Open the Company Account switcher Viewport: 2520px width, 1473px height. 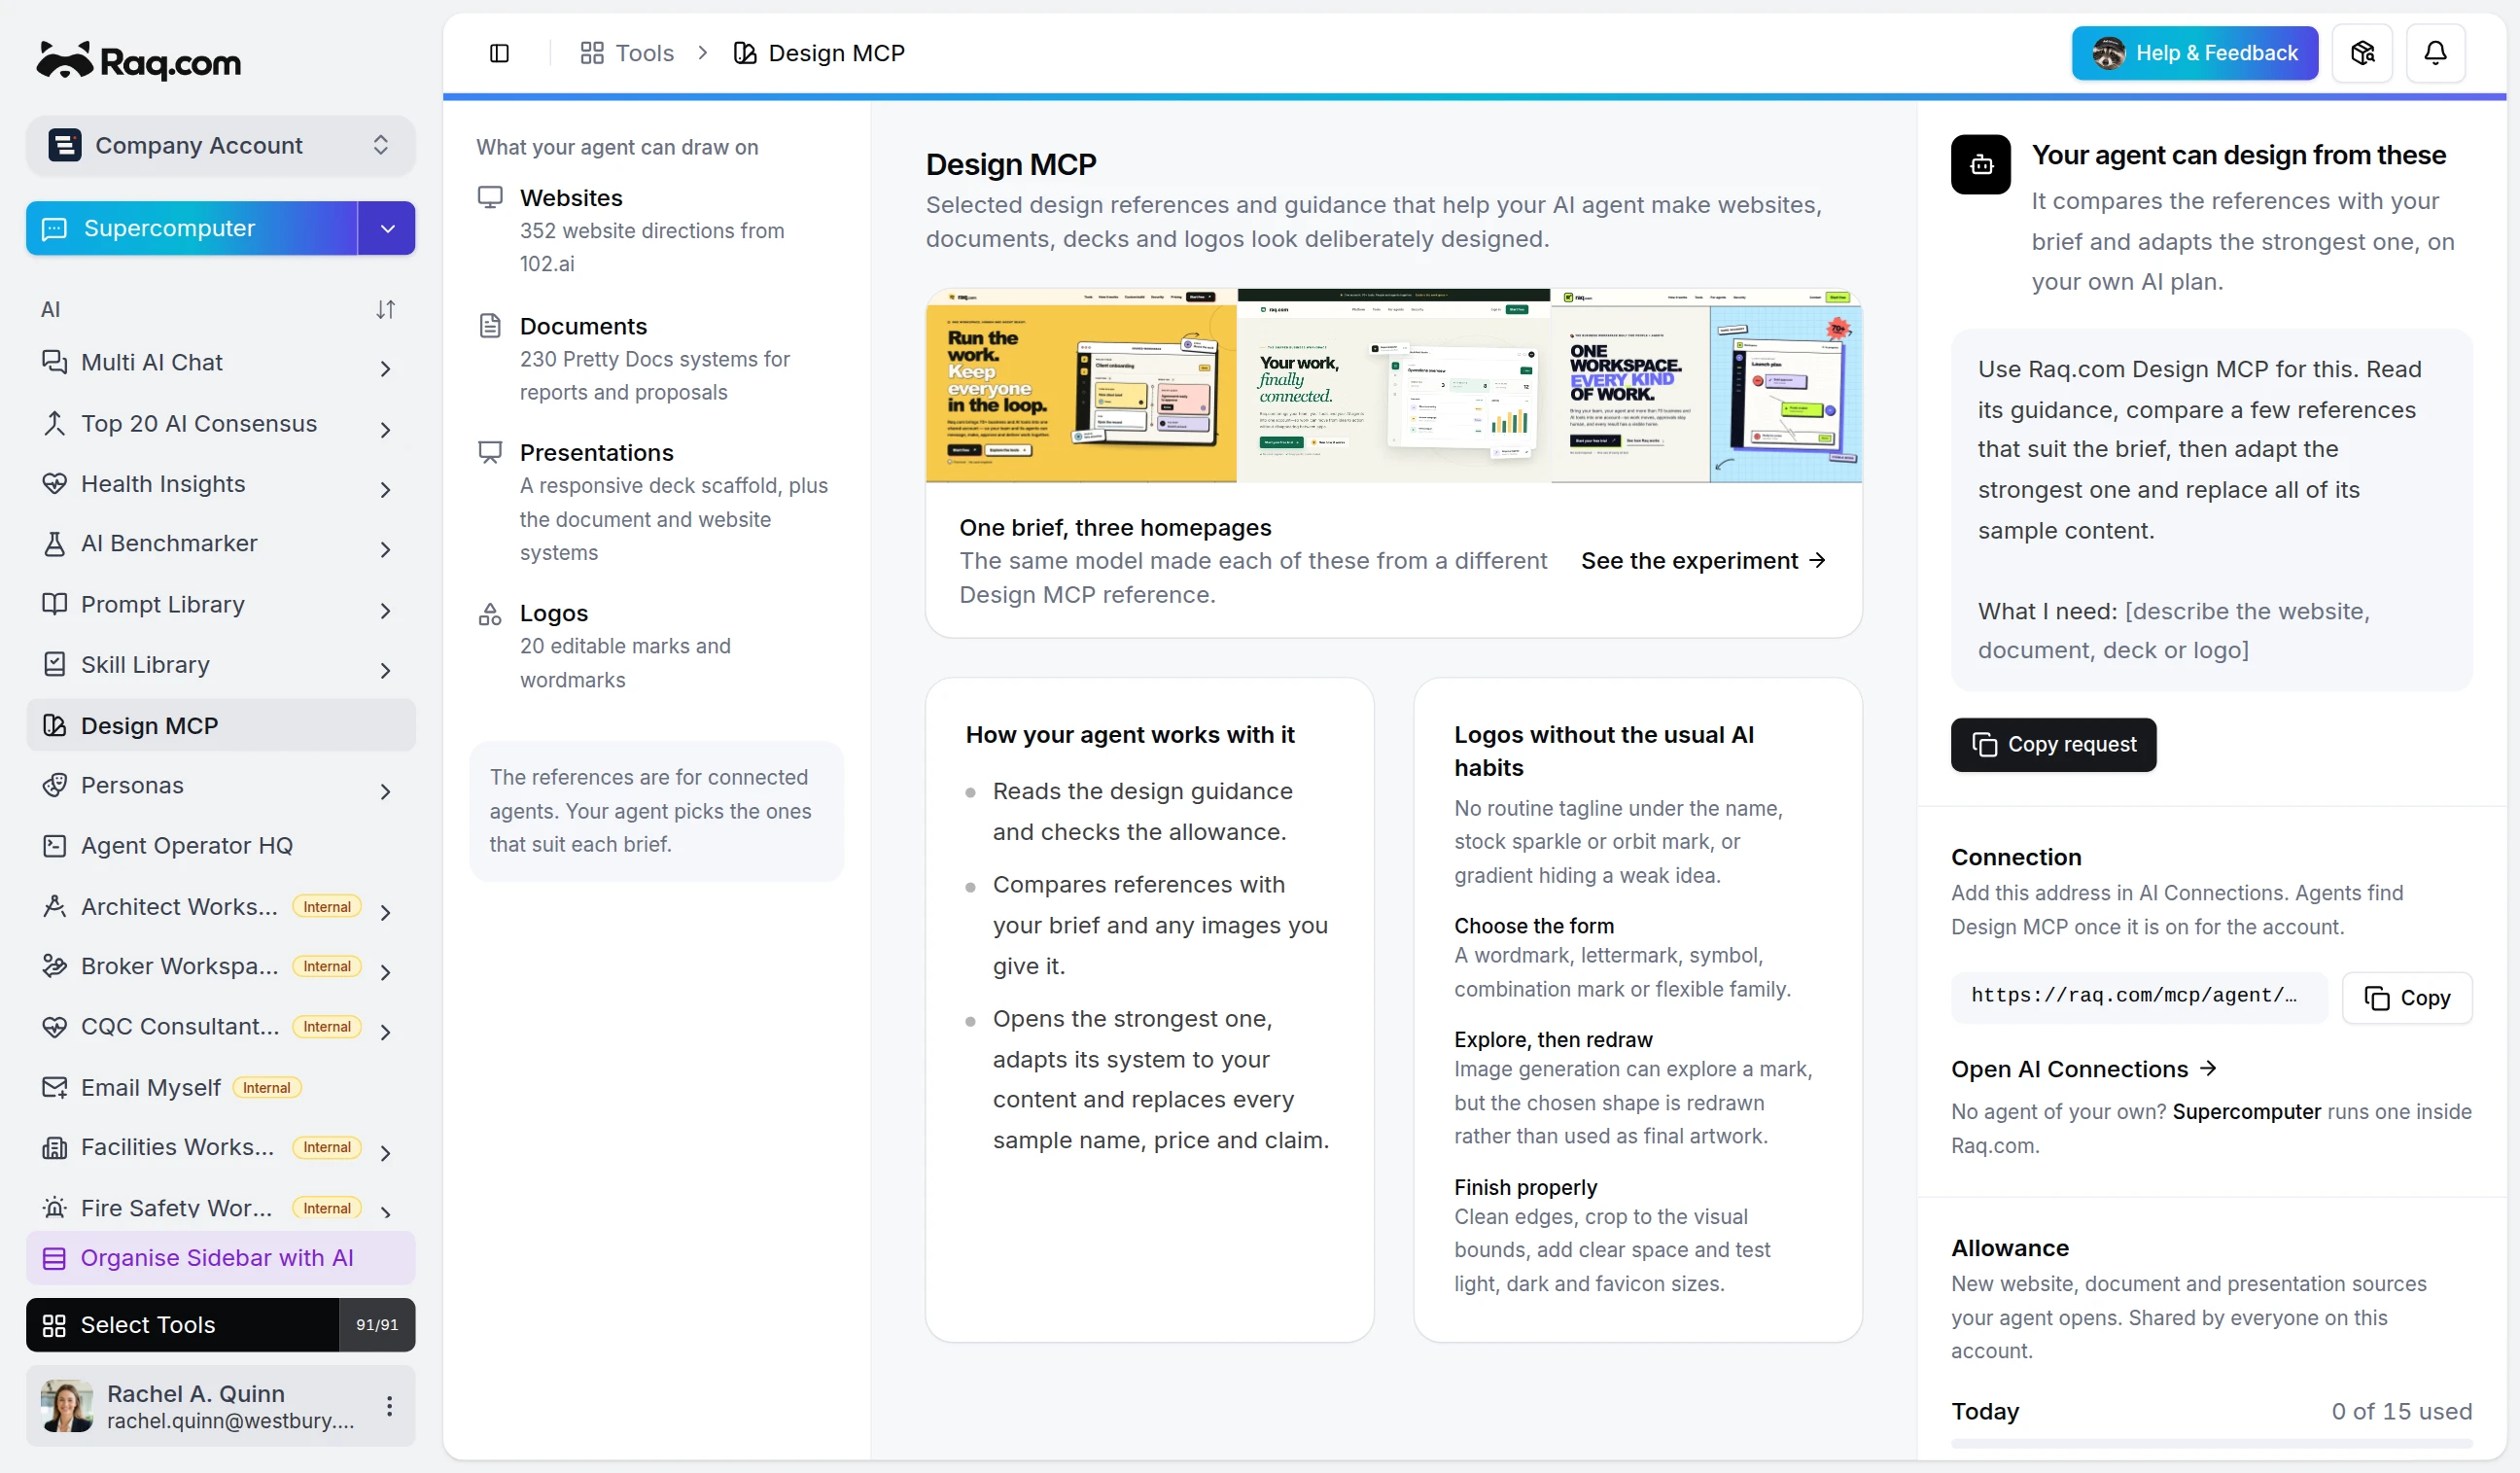pos(220,145)
